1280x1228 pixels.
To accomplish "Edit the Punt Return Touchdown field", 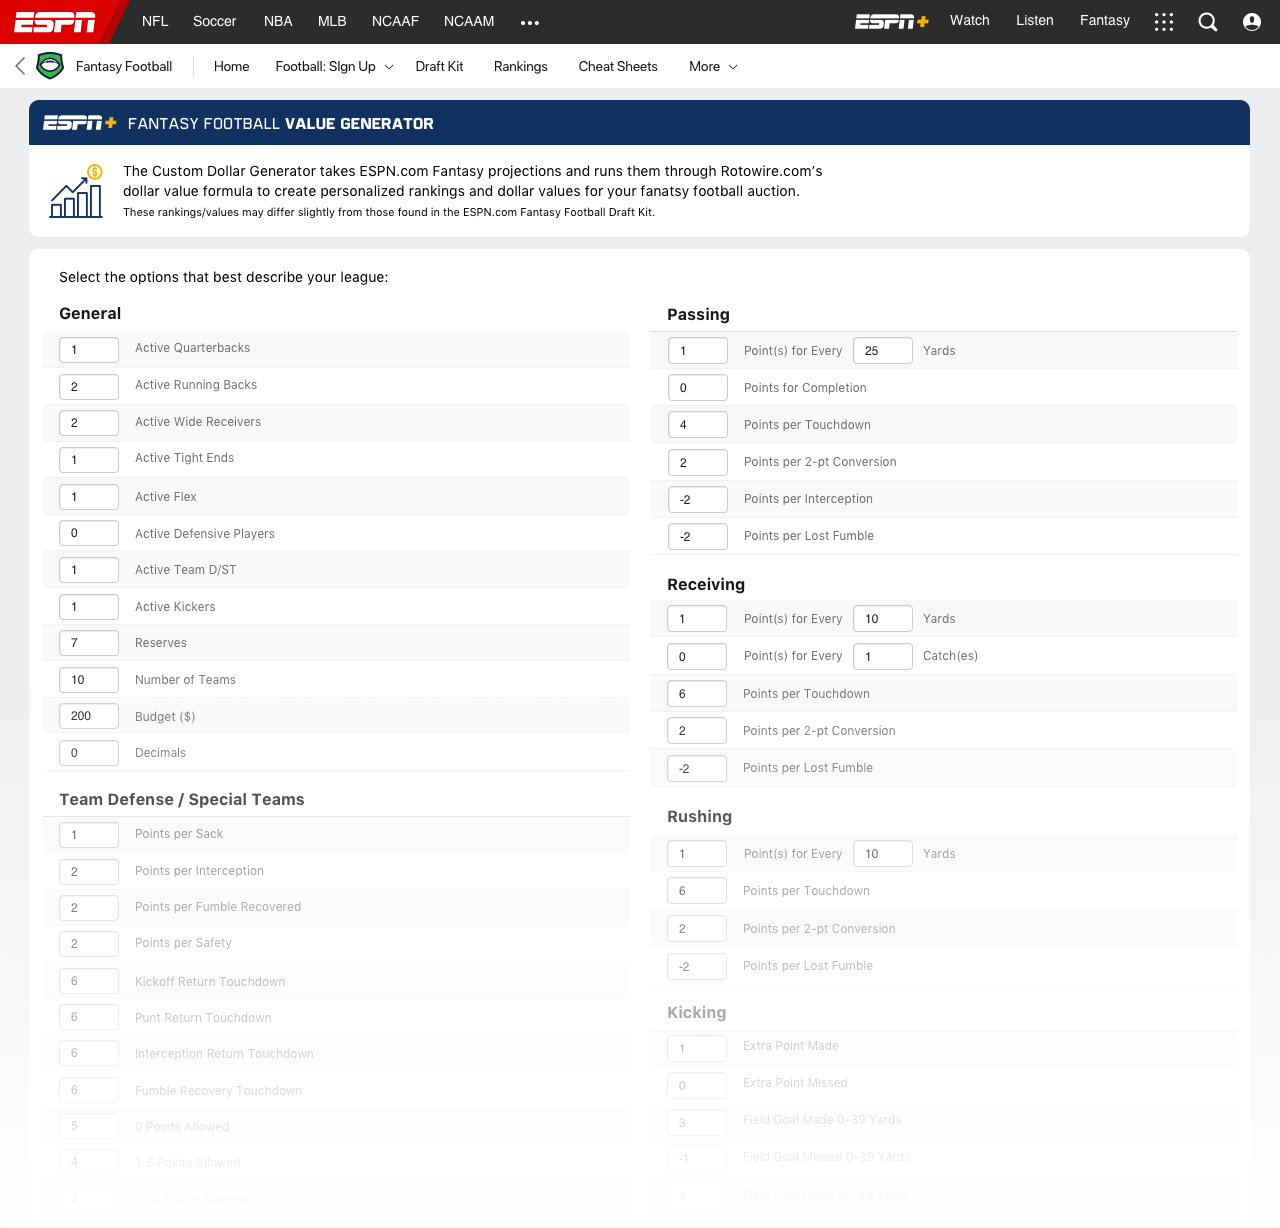I will point(89,1017).
